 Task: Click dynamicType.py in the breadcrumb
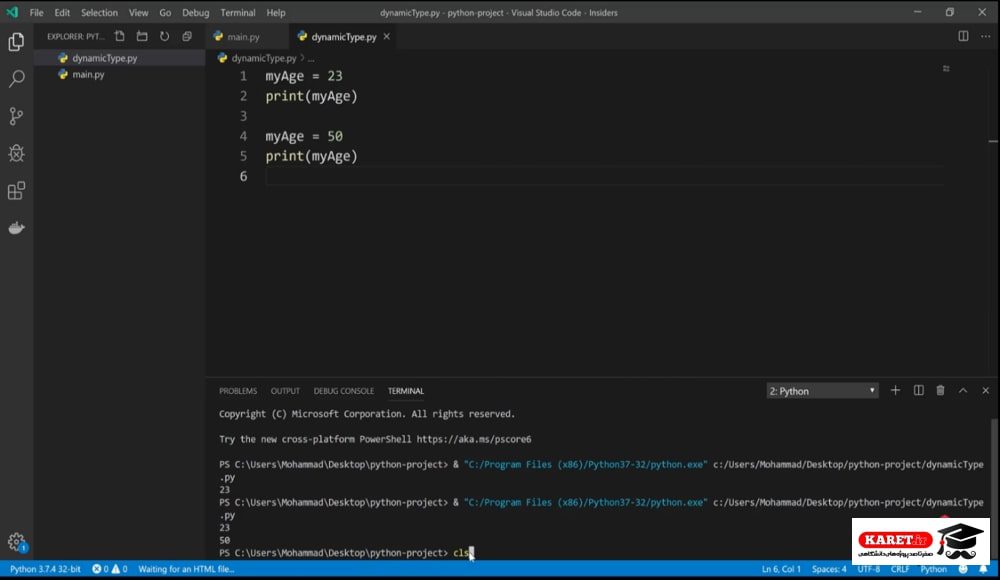click(263, 58)
